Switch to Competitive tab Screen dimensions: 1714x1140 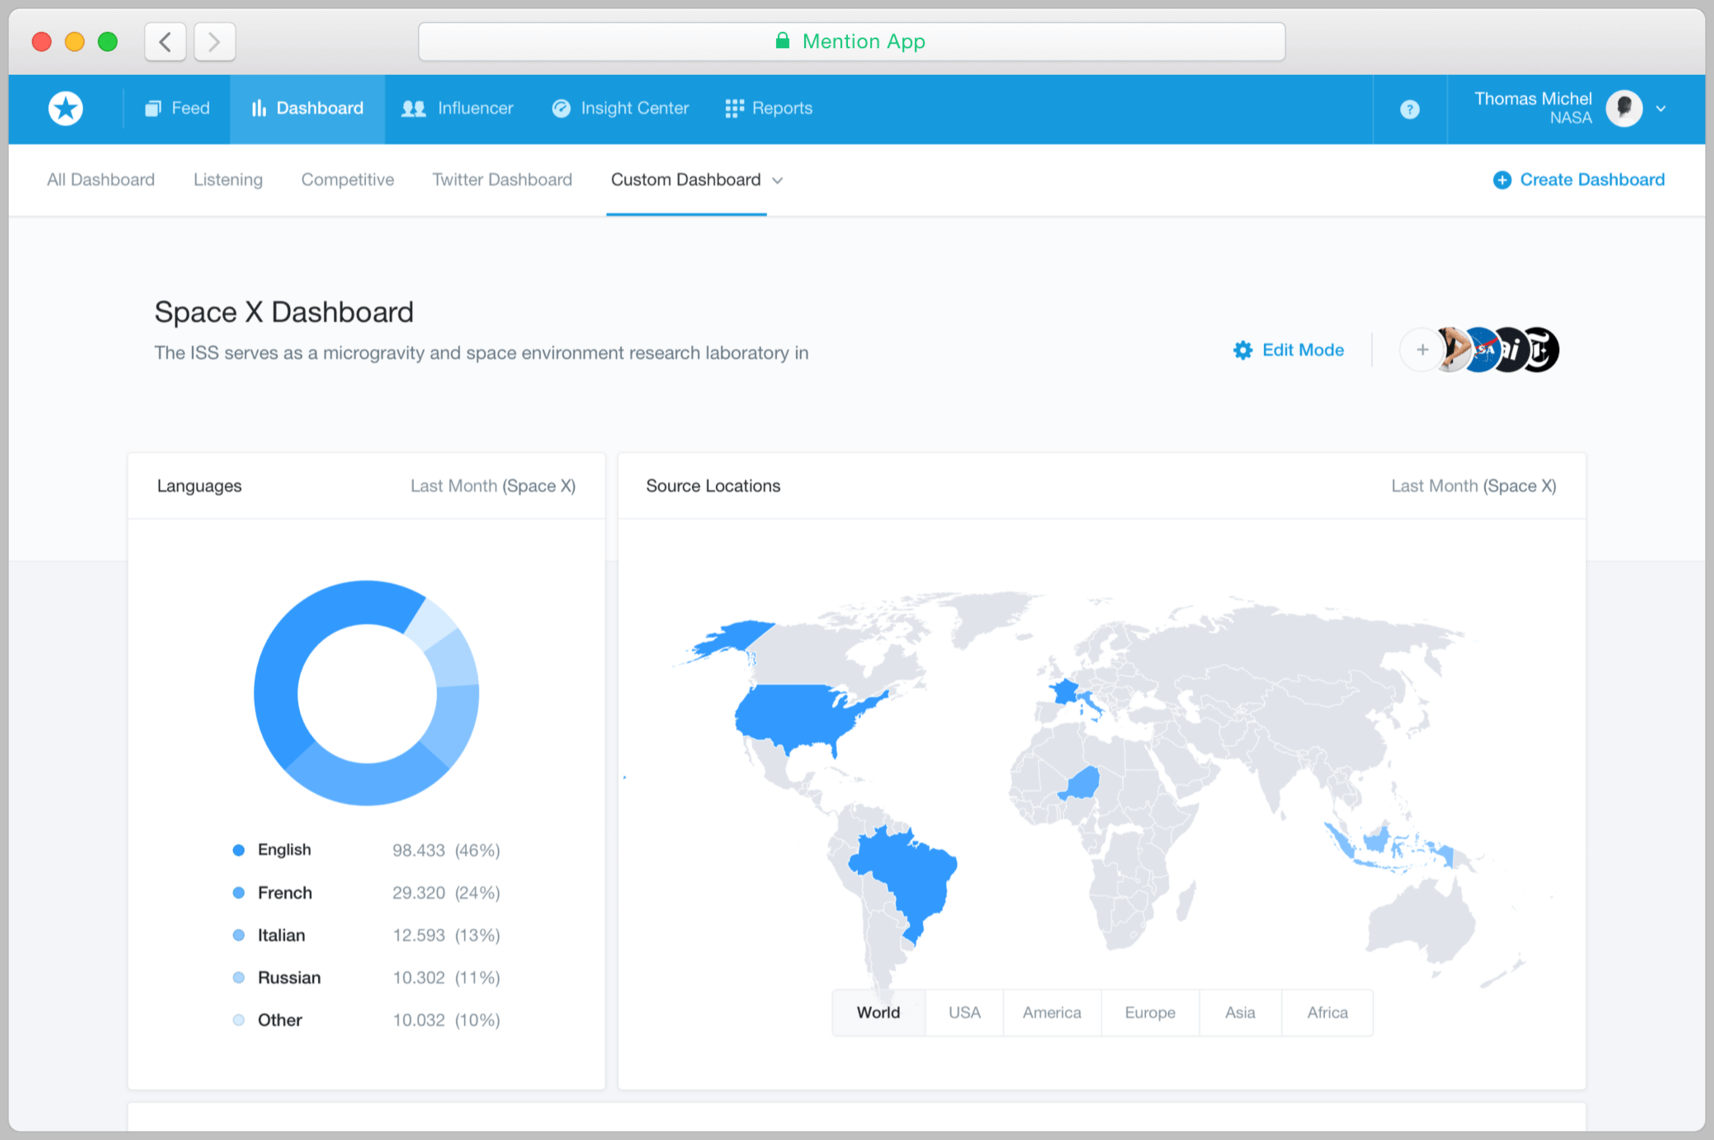tap(347, 180)
